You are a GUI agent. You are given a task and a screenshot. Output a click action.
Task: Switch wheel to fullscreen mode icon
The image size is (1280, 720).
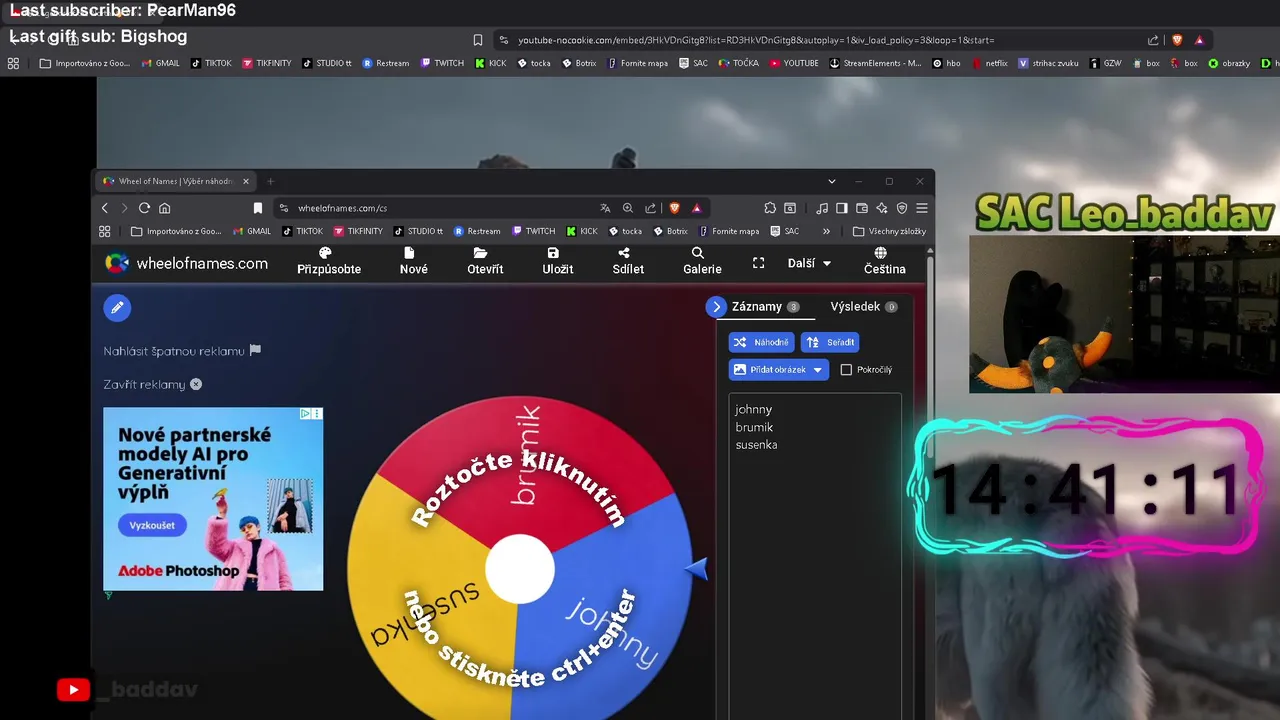(758, 263)
